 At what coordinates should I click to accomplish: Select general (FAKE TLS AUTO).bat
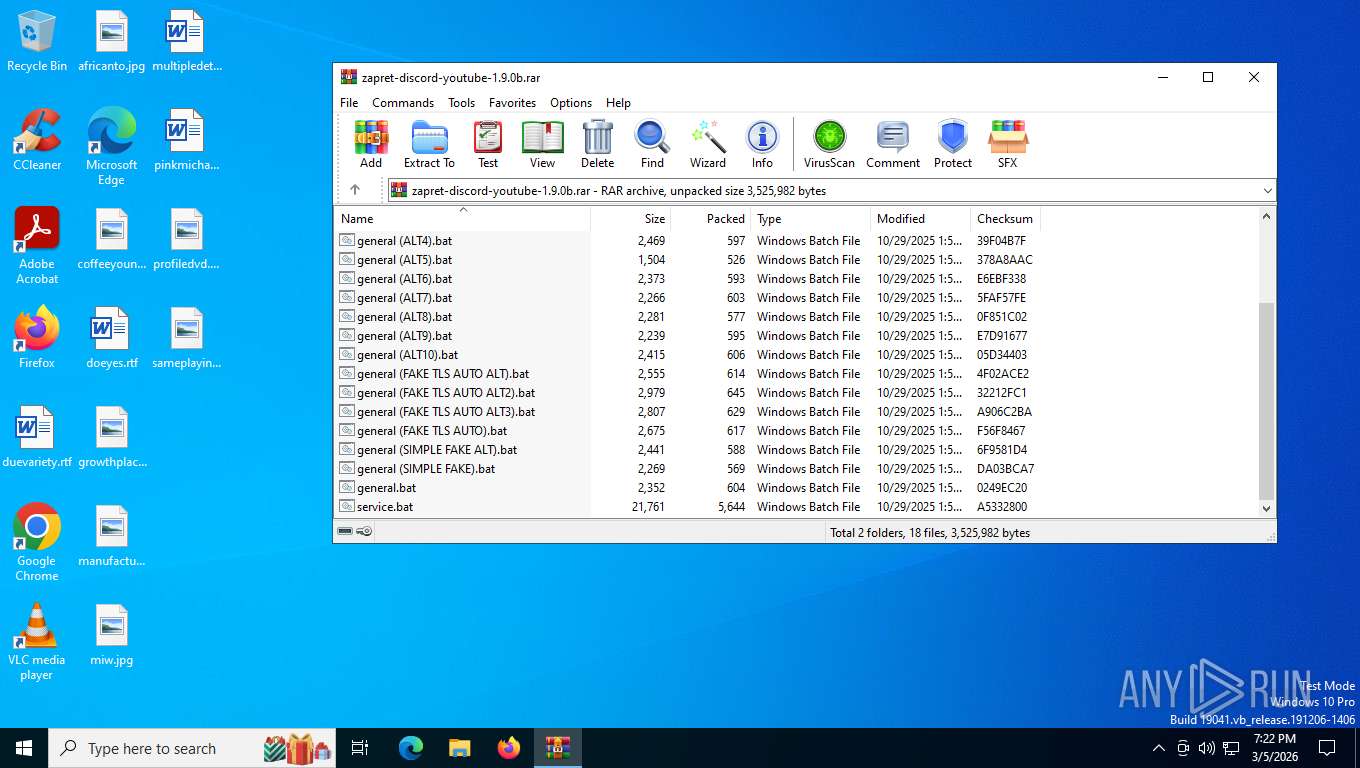point(432,431)
